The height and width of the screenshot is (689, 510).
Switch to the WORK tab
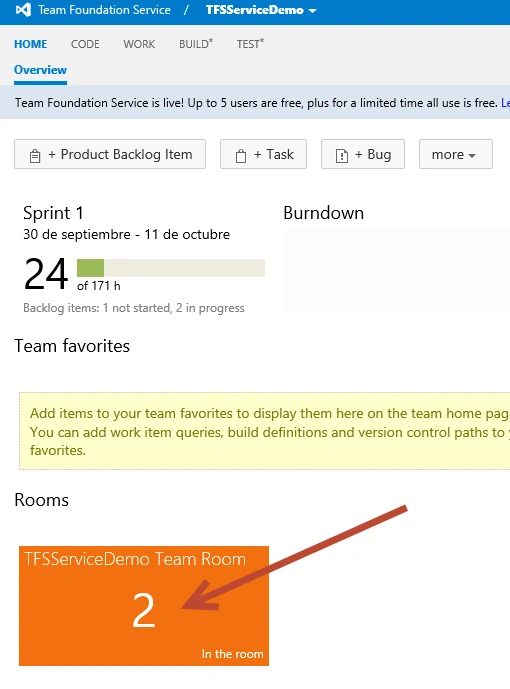(x=139, y=44)
